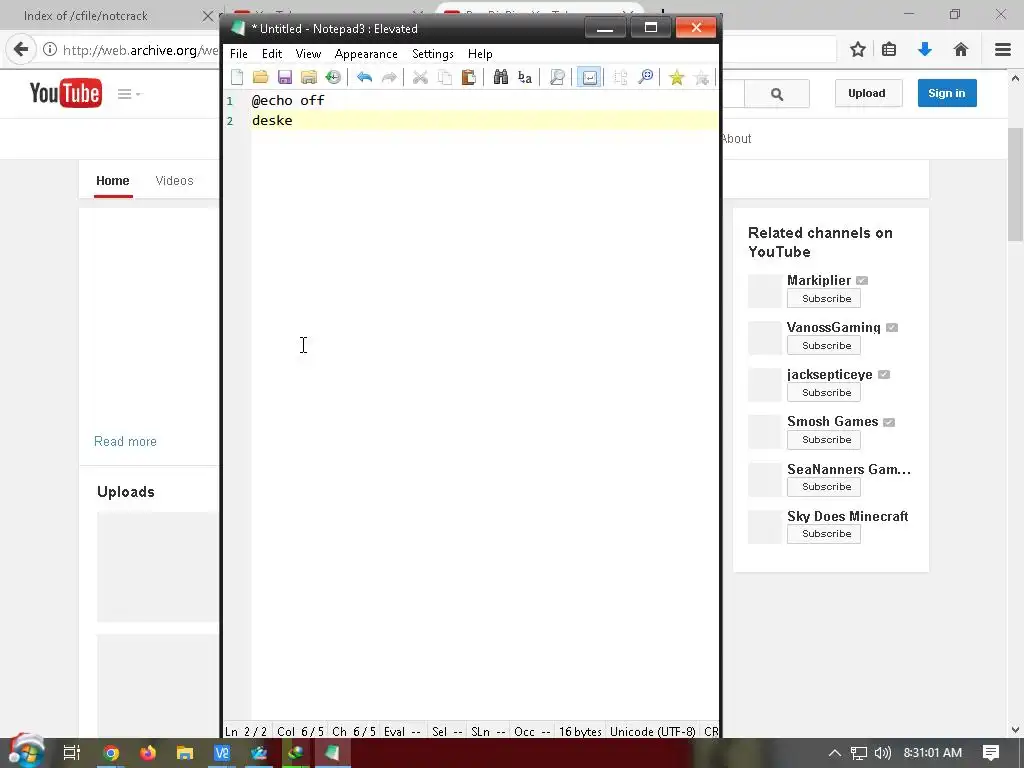
Task: Open the File menu in Notepad3
Action: point(238,54)
